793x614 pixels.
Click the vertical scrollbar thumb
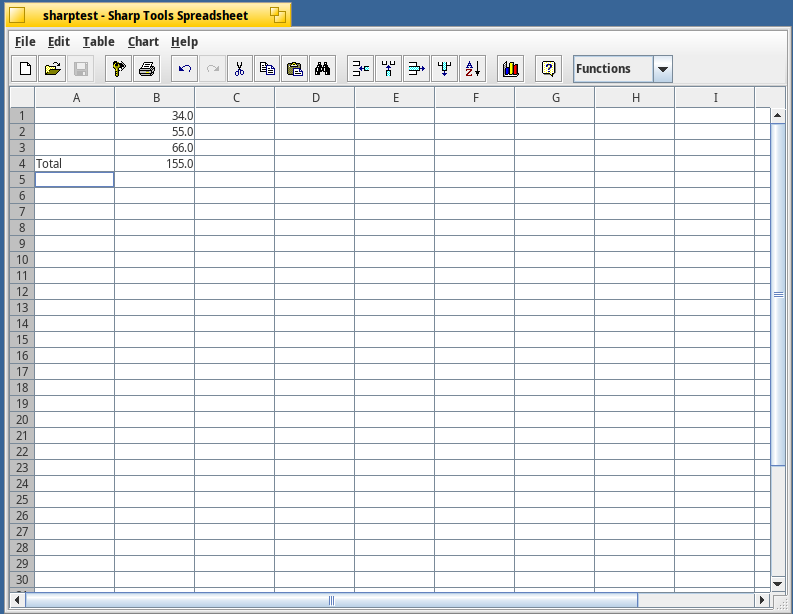tap(778, 294)
